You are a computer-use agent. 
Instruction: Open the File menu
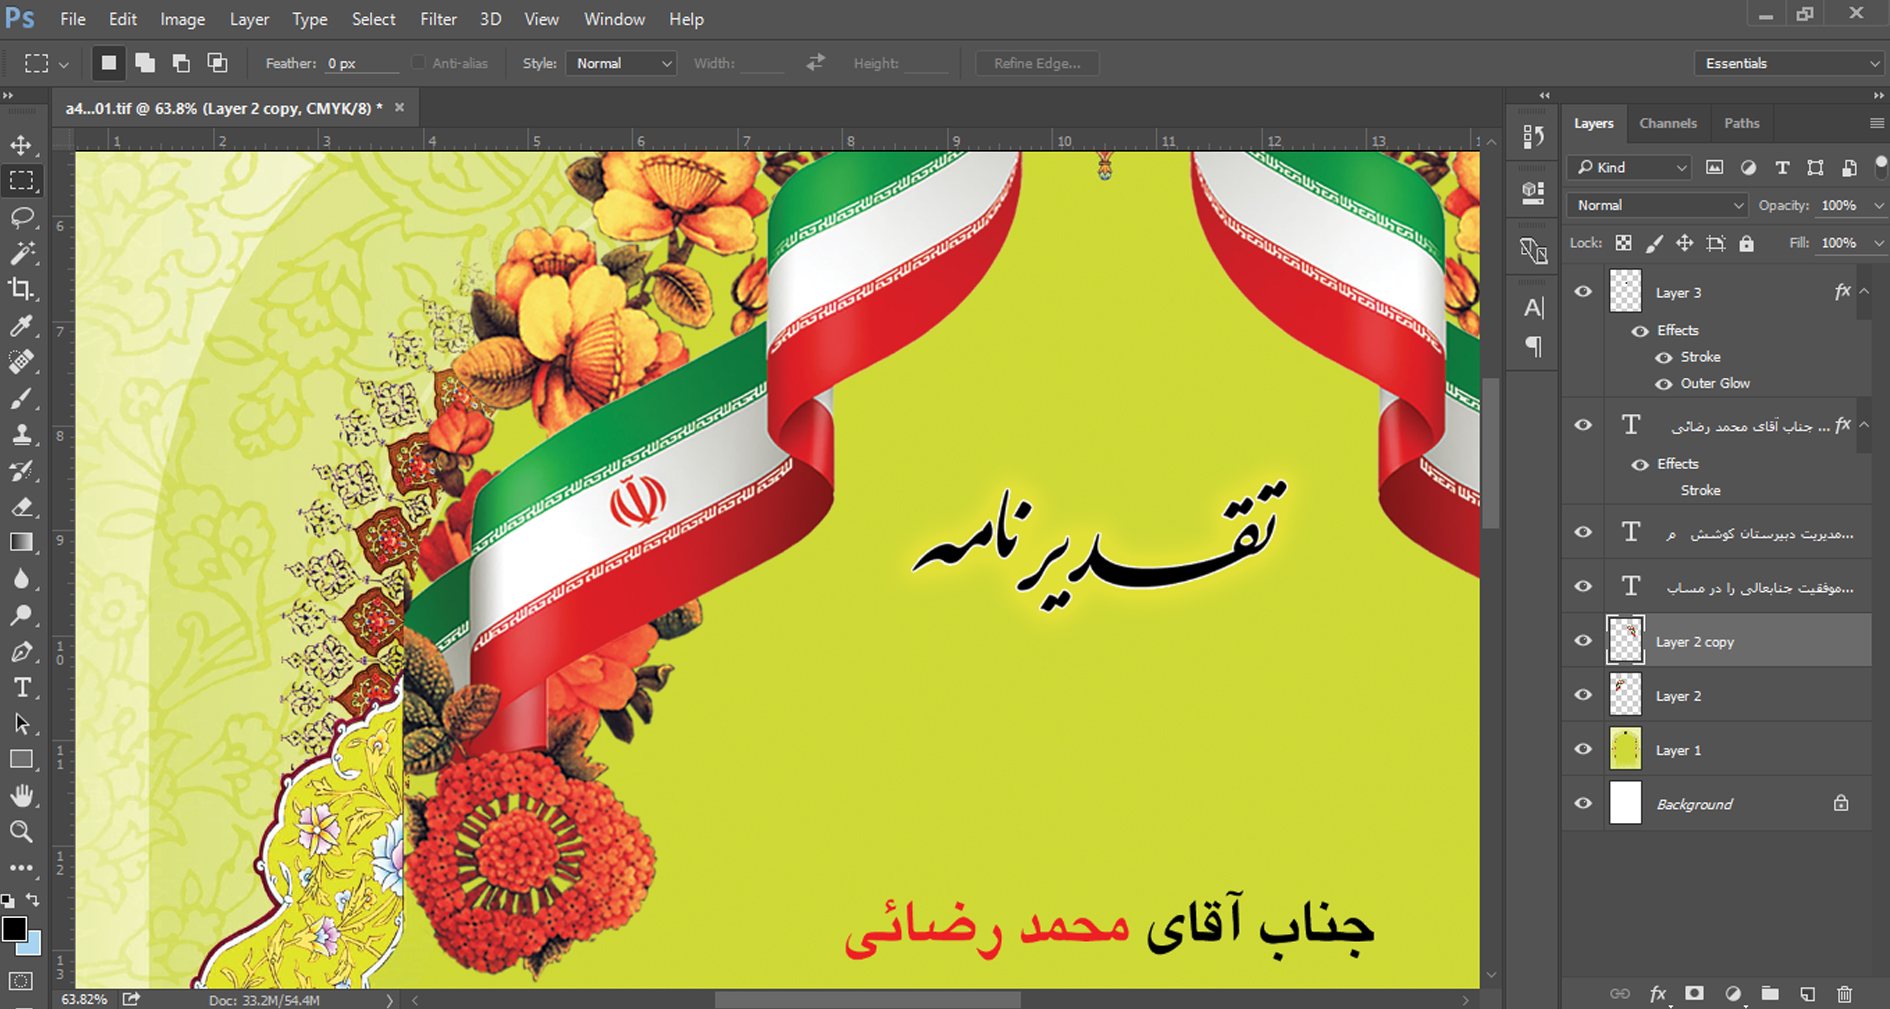click(x=73, y=19)
